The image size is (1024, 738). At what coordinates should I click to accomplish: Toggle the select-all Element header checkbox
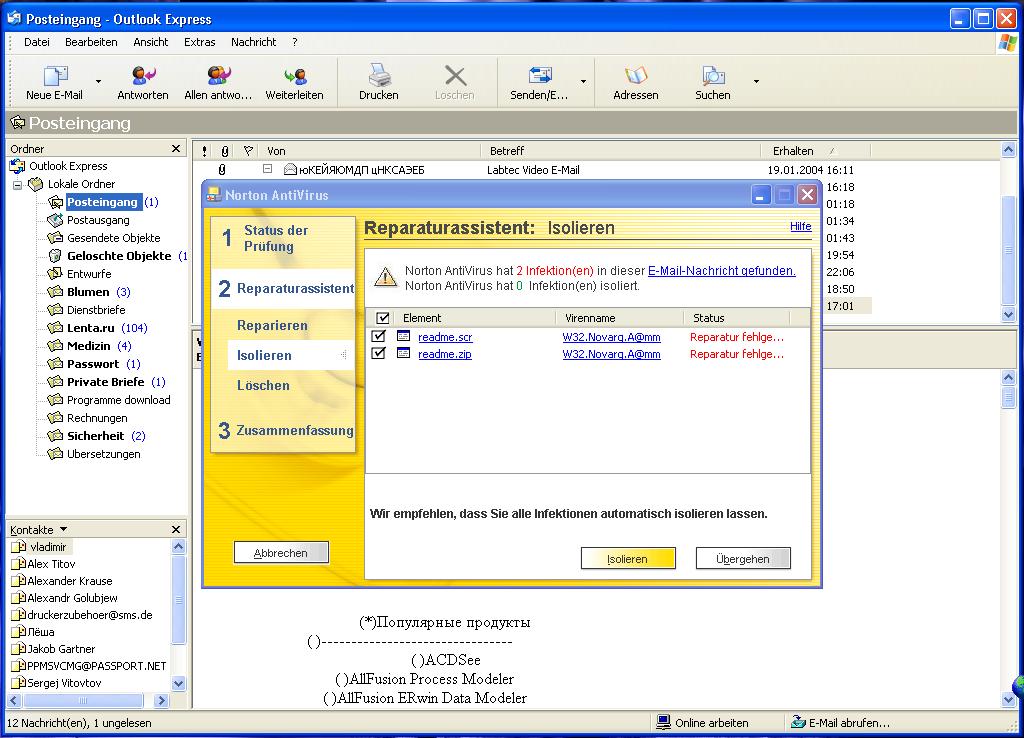click(383, 318)
